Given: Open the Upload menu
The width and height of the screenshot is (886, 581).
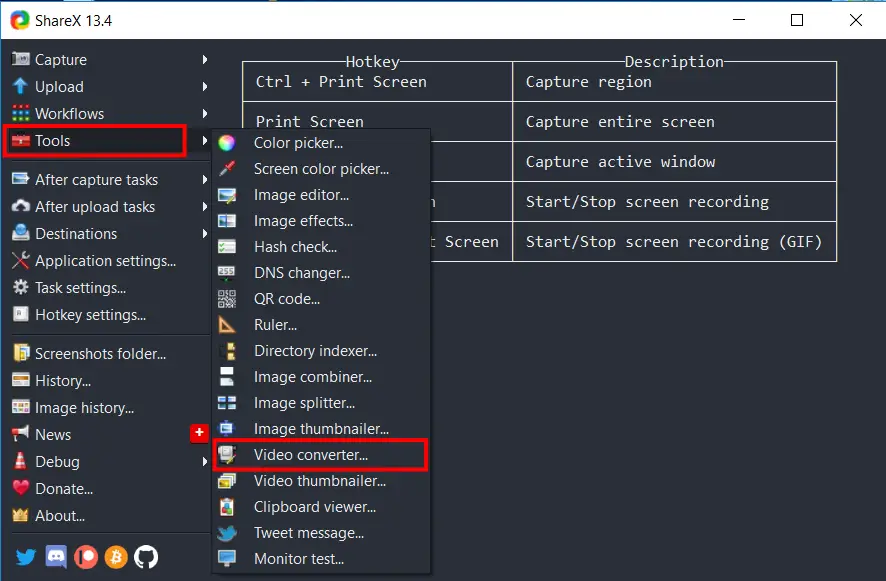Looking at the screenshot, I should tap(110, 86).
